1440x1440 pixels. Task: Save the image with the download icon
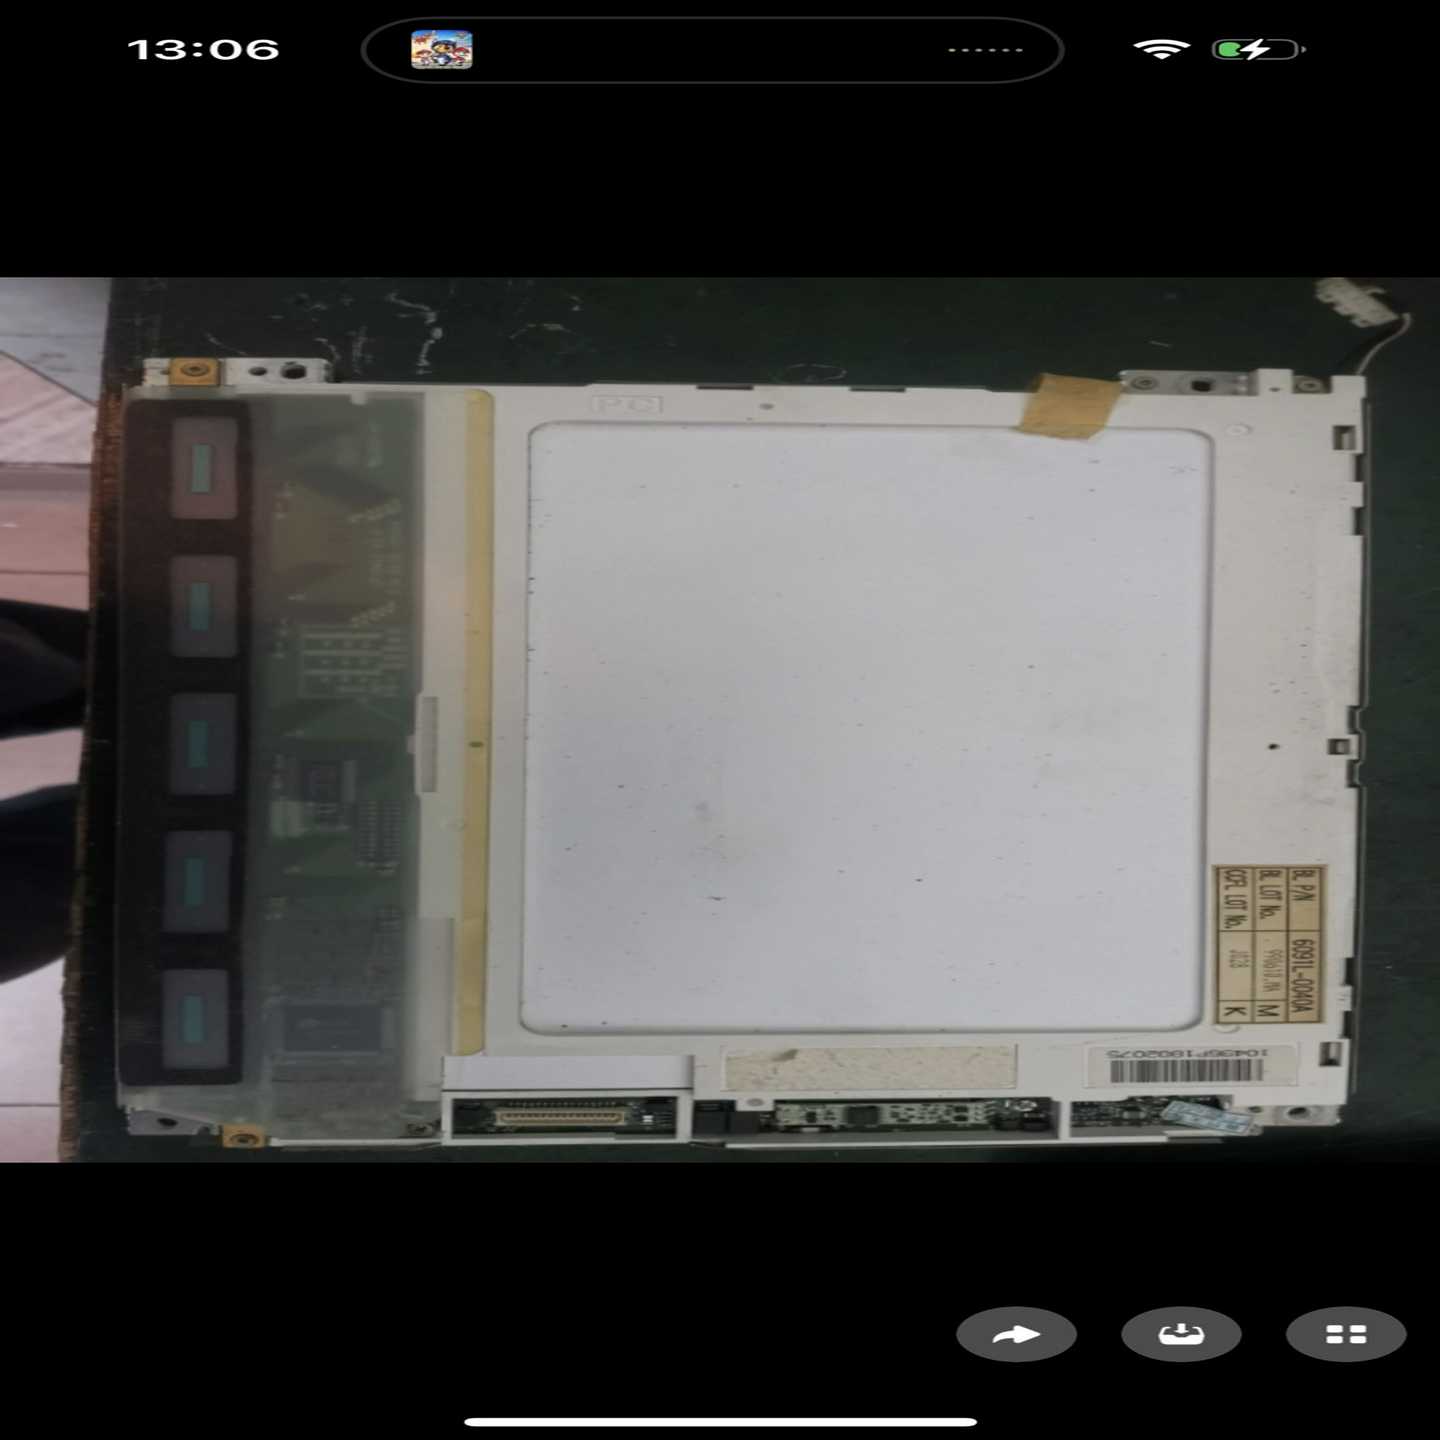(1180, 1333)
